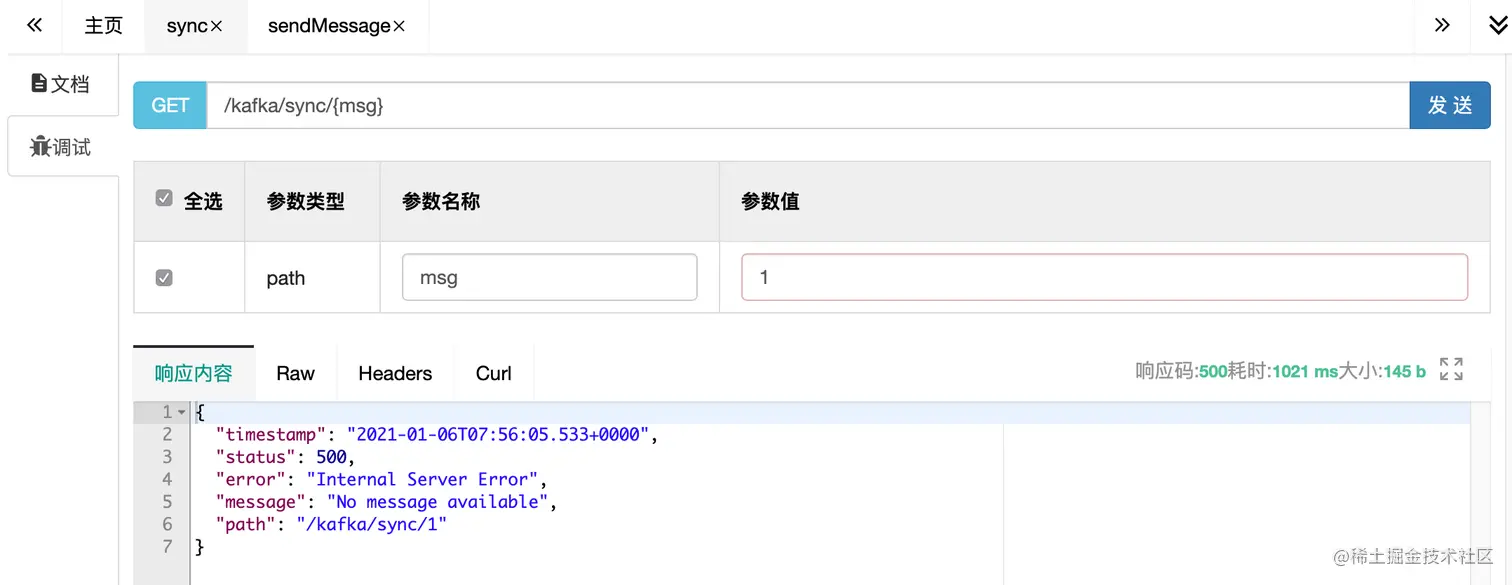Click line number 7 in the gutter
The width and height of the screenshot is (1512, 585).
coord(167,547)
